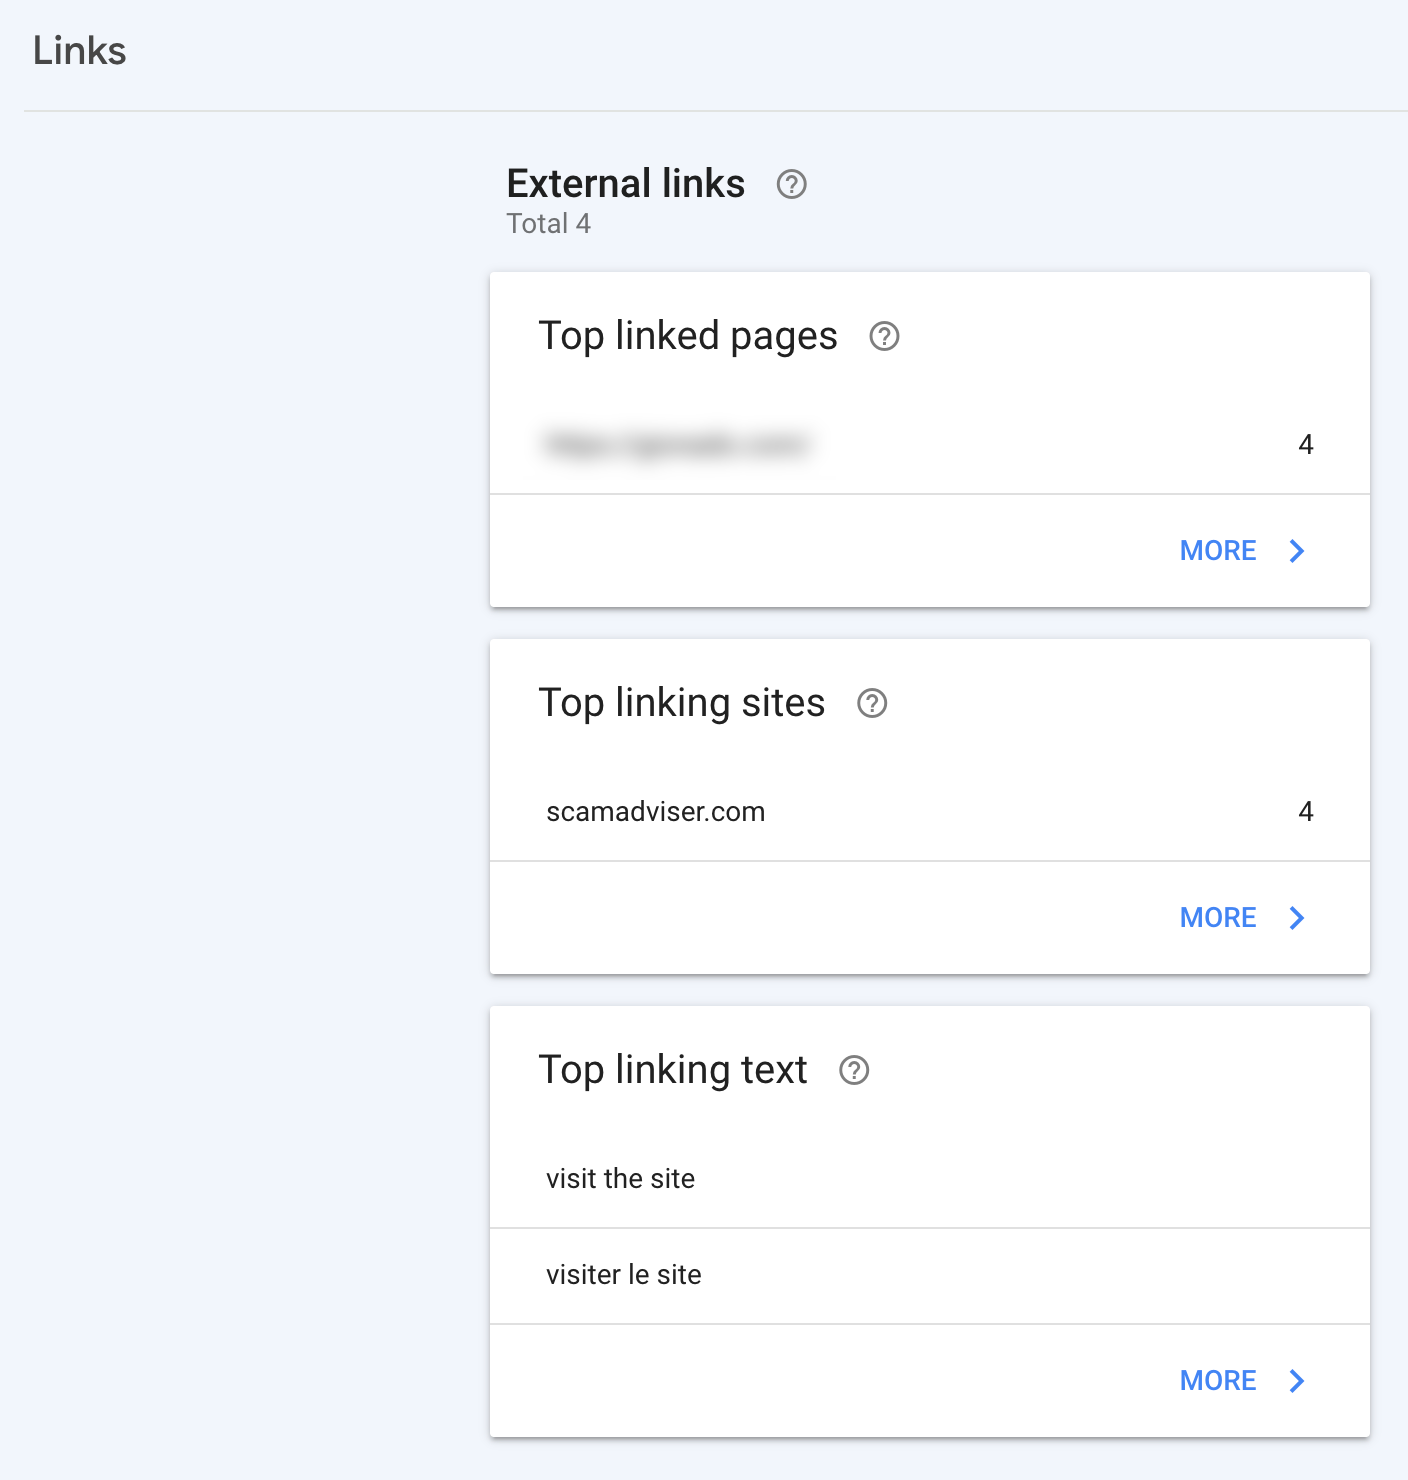Click the link count 4 in Top linked pages
Screen dimensions: 1408x1480
pyautogui.click(x=1305, y=445)
